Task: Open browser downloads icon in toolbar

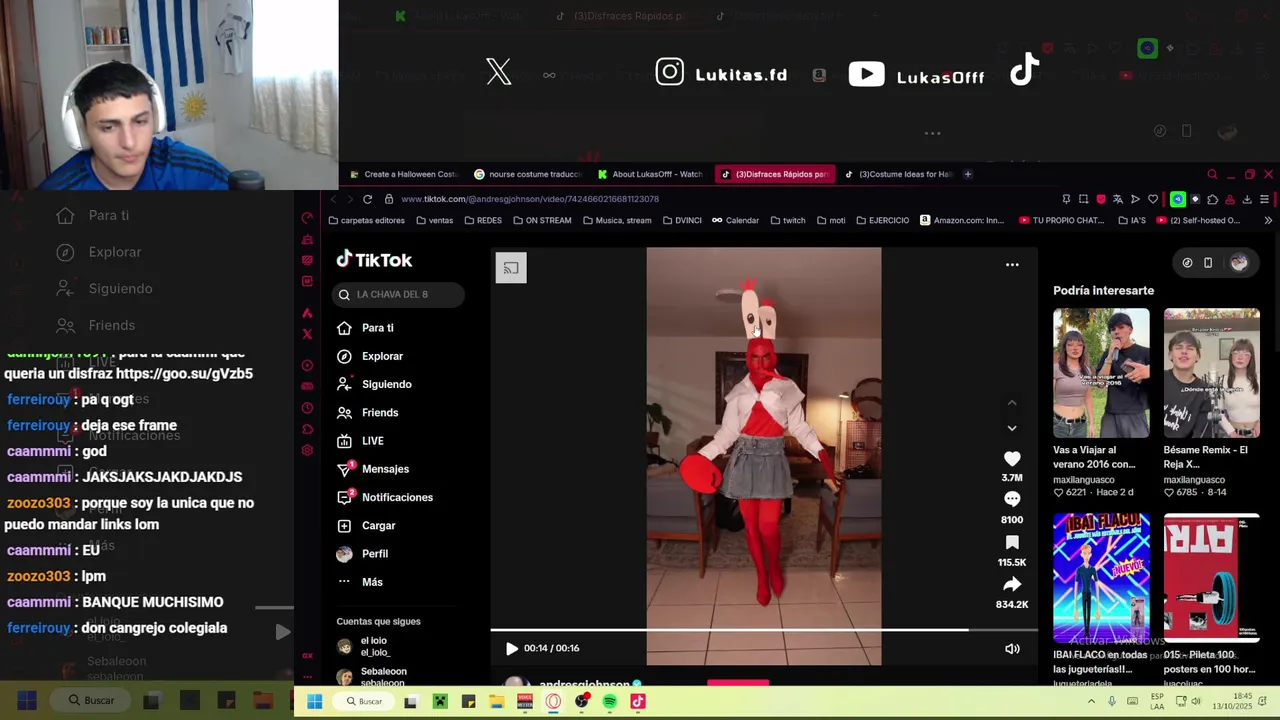Action: coord(1247,199)
